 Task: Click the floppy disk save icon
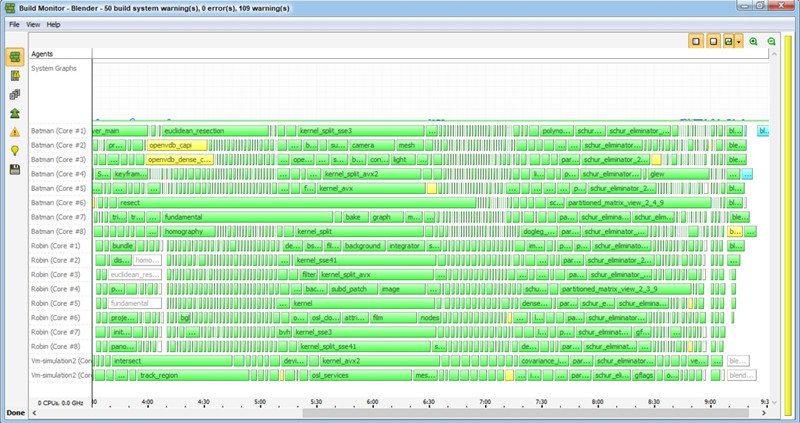click(14, 170)
